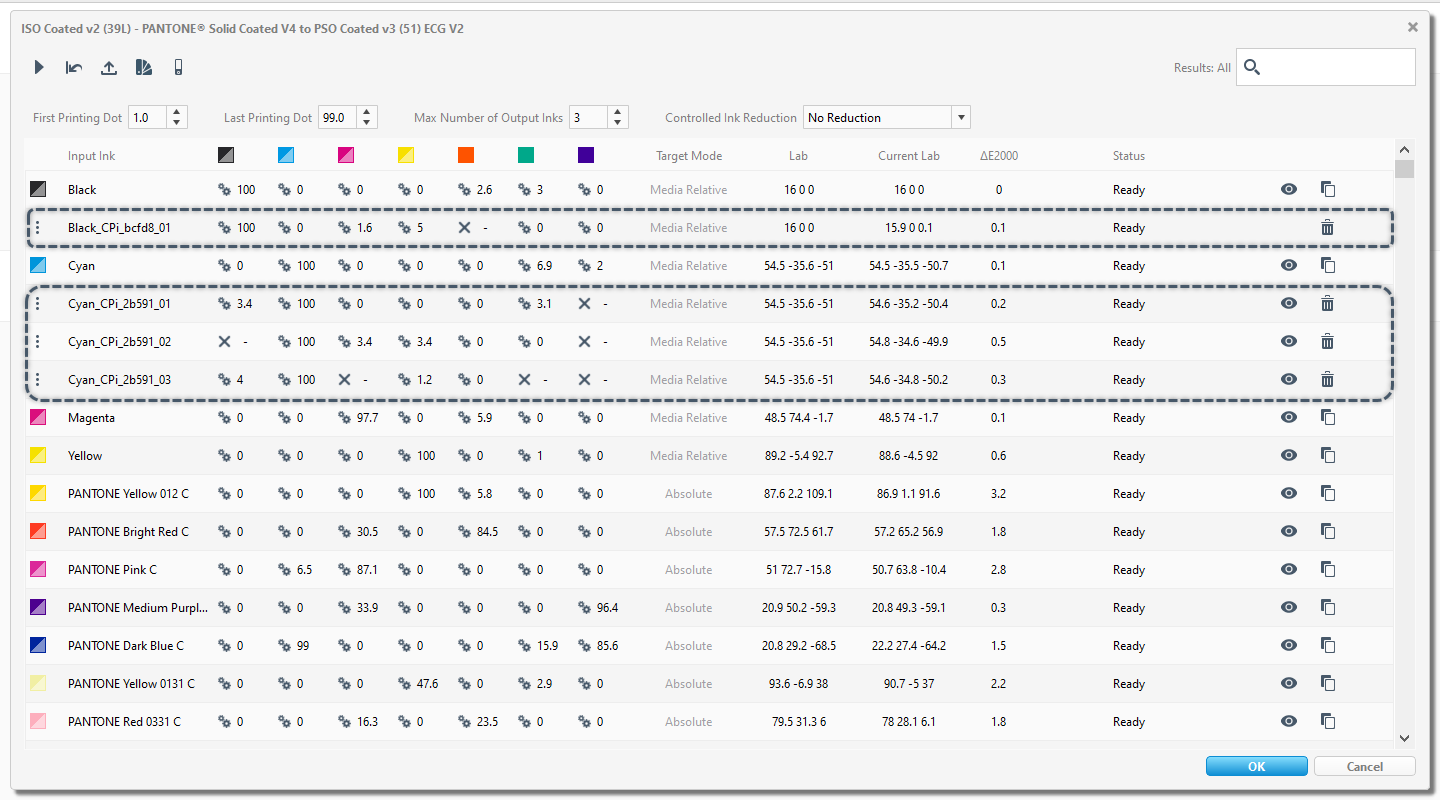Click the ΔE2000 column header
The image size is (1440, 800).
click(x=999, y=155)
